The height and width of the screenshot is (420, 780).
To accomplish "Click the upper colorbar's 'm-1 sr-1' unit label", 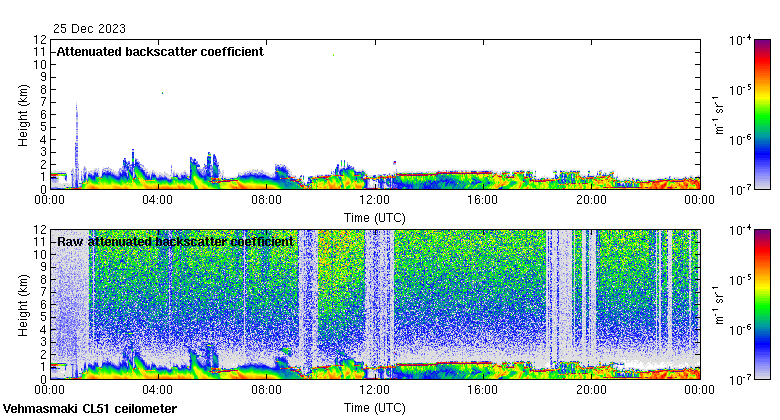I will pyautogui.click(x=718, y=115).
